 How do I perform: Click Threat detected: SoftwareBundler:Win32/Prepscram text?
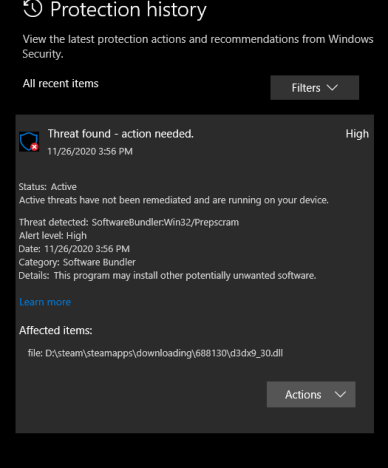[129, 222]
